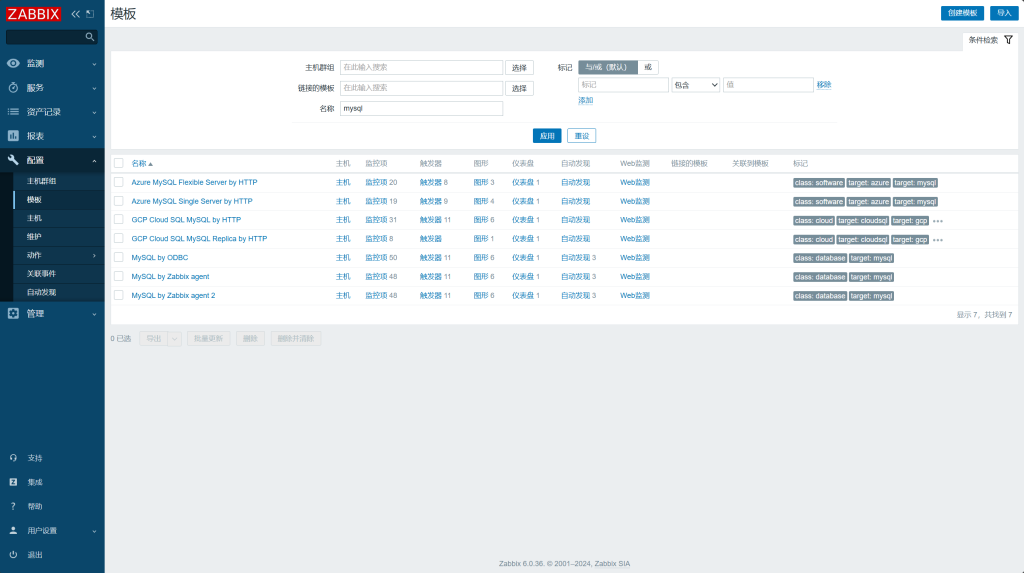
Task: Open the tag operator 包含 dropdown
Action: [696, 85]
